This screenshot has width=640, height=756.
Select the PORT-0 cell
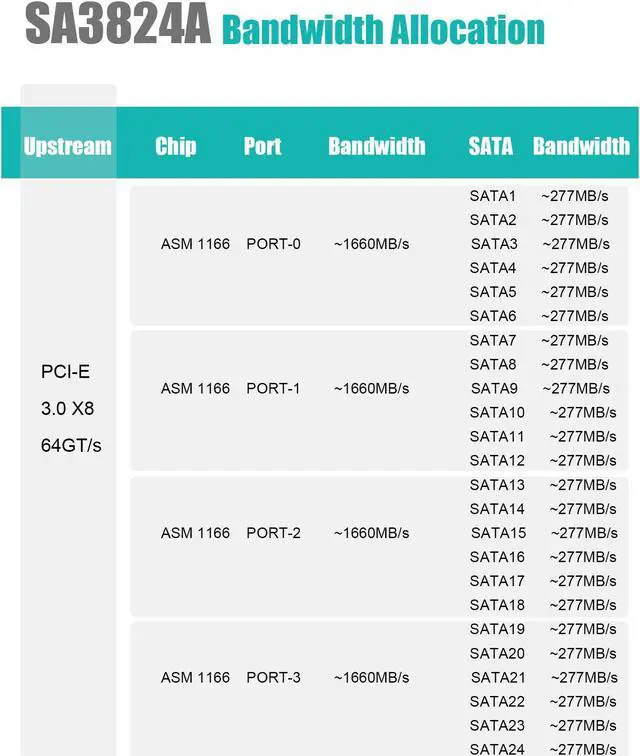pos(273,244)
